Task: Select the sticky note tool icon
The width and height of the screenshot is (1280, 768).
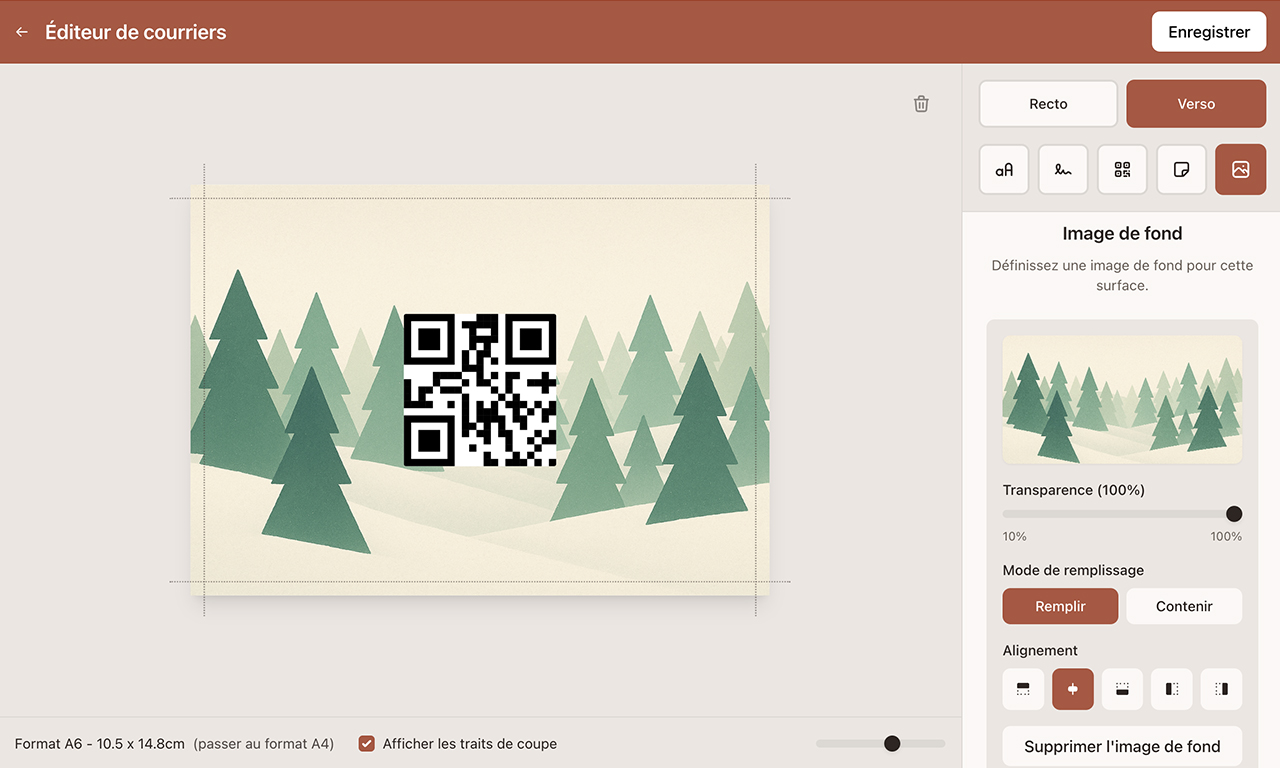Action: [1181, 170]
